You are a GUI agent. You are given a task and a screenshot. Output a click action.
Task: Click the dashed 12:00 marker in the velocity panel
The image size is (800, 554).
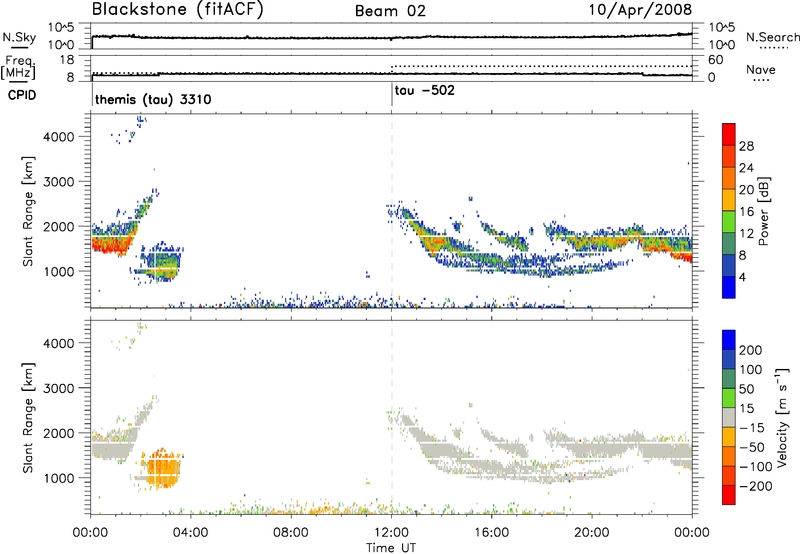coord(392,417)
